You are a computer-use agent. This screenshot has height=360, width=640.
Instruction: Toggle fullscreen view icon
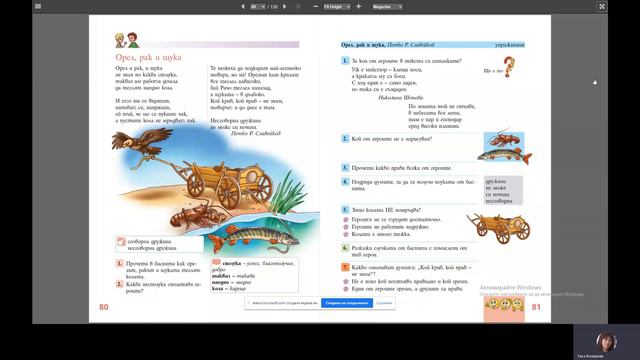[602, 7]
